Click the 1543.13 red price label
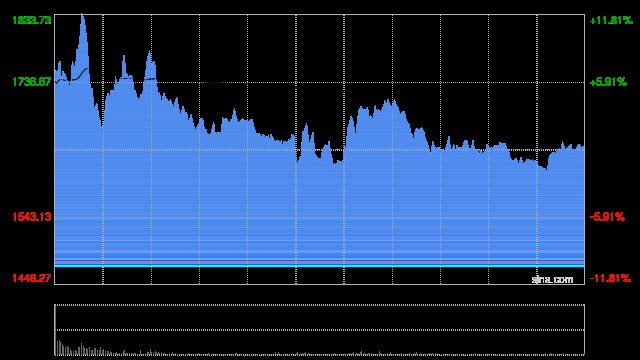 (32, 217)
